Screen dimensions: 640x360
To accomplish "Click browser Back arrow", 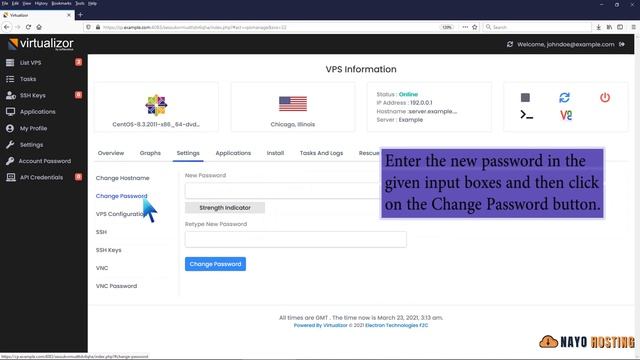I will (7, 27).
